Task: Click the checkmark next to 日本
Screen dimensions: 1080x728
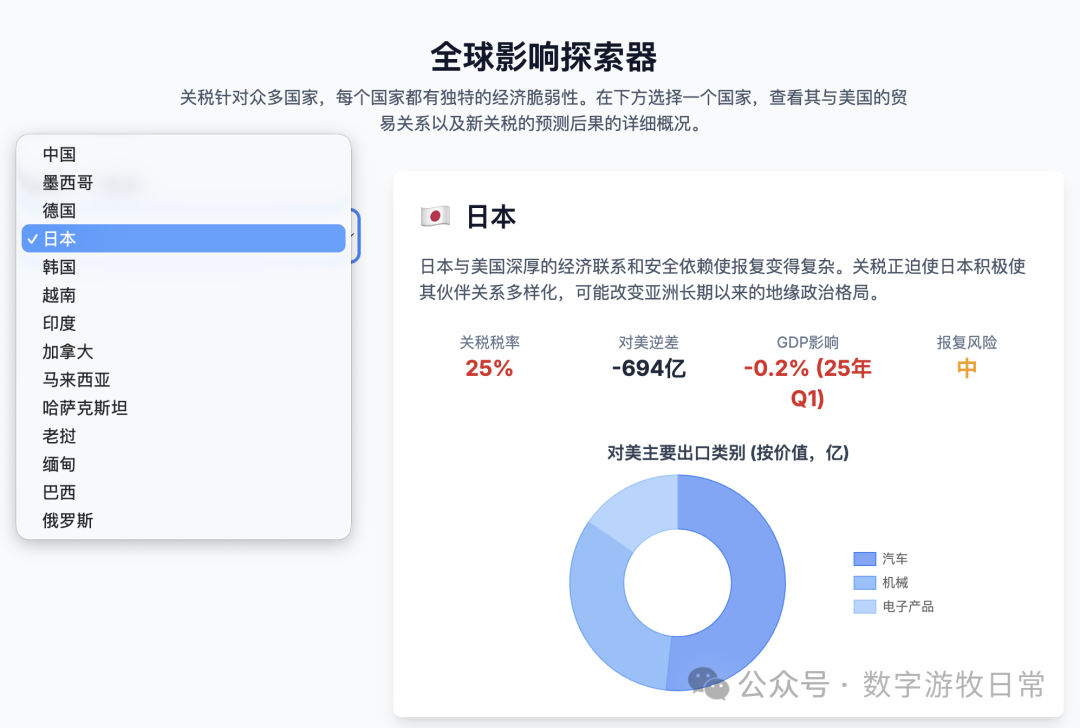Action: point(31,238)
